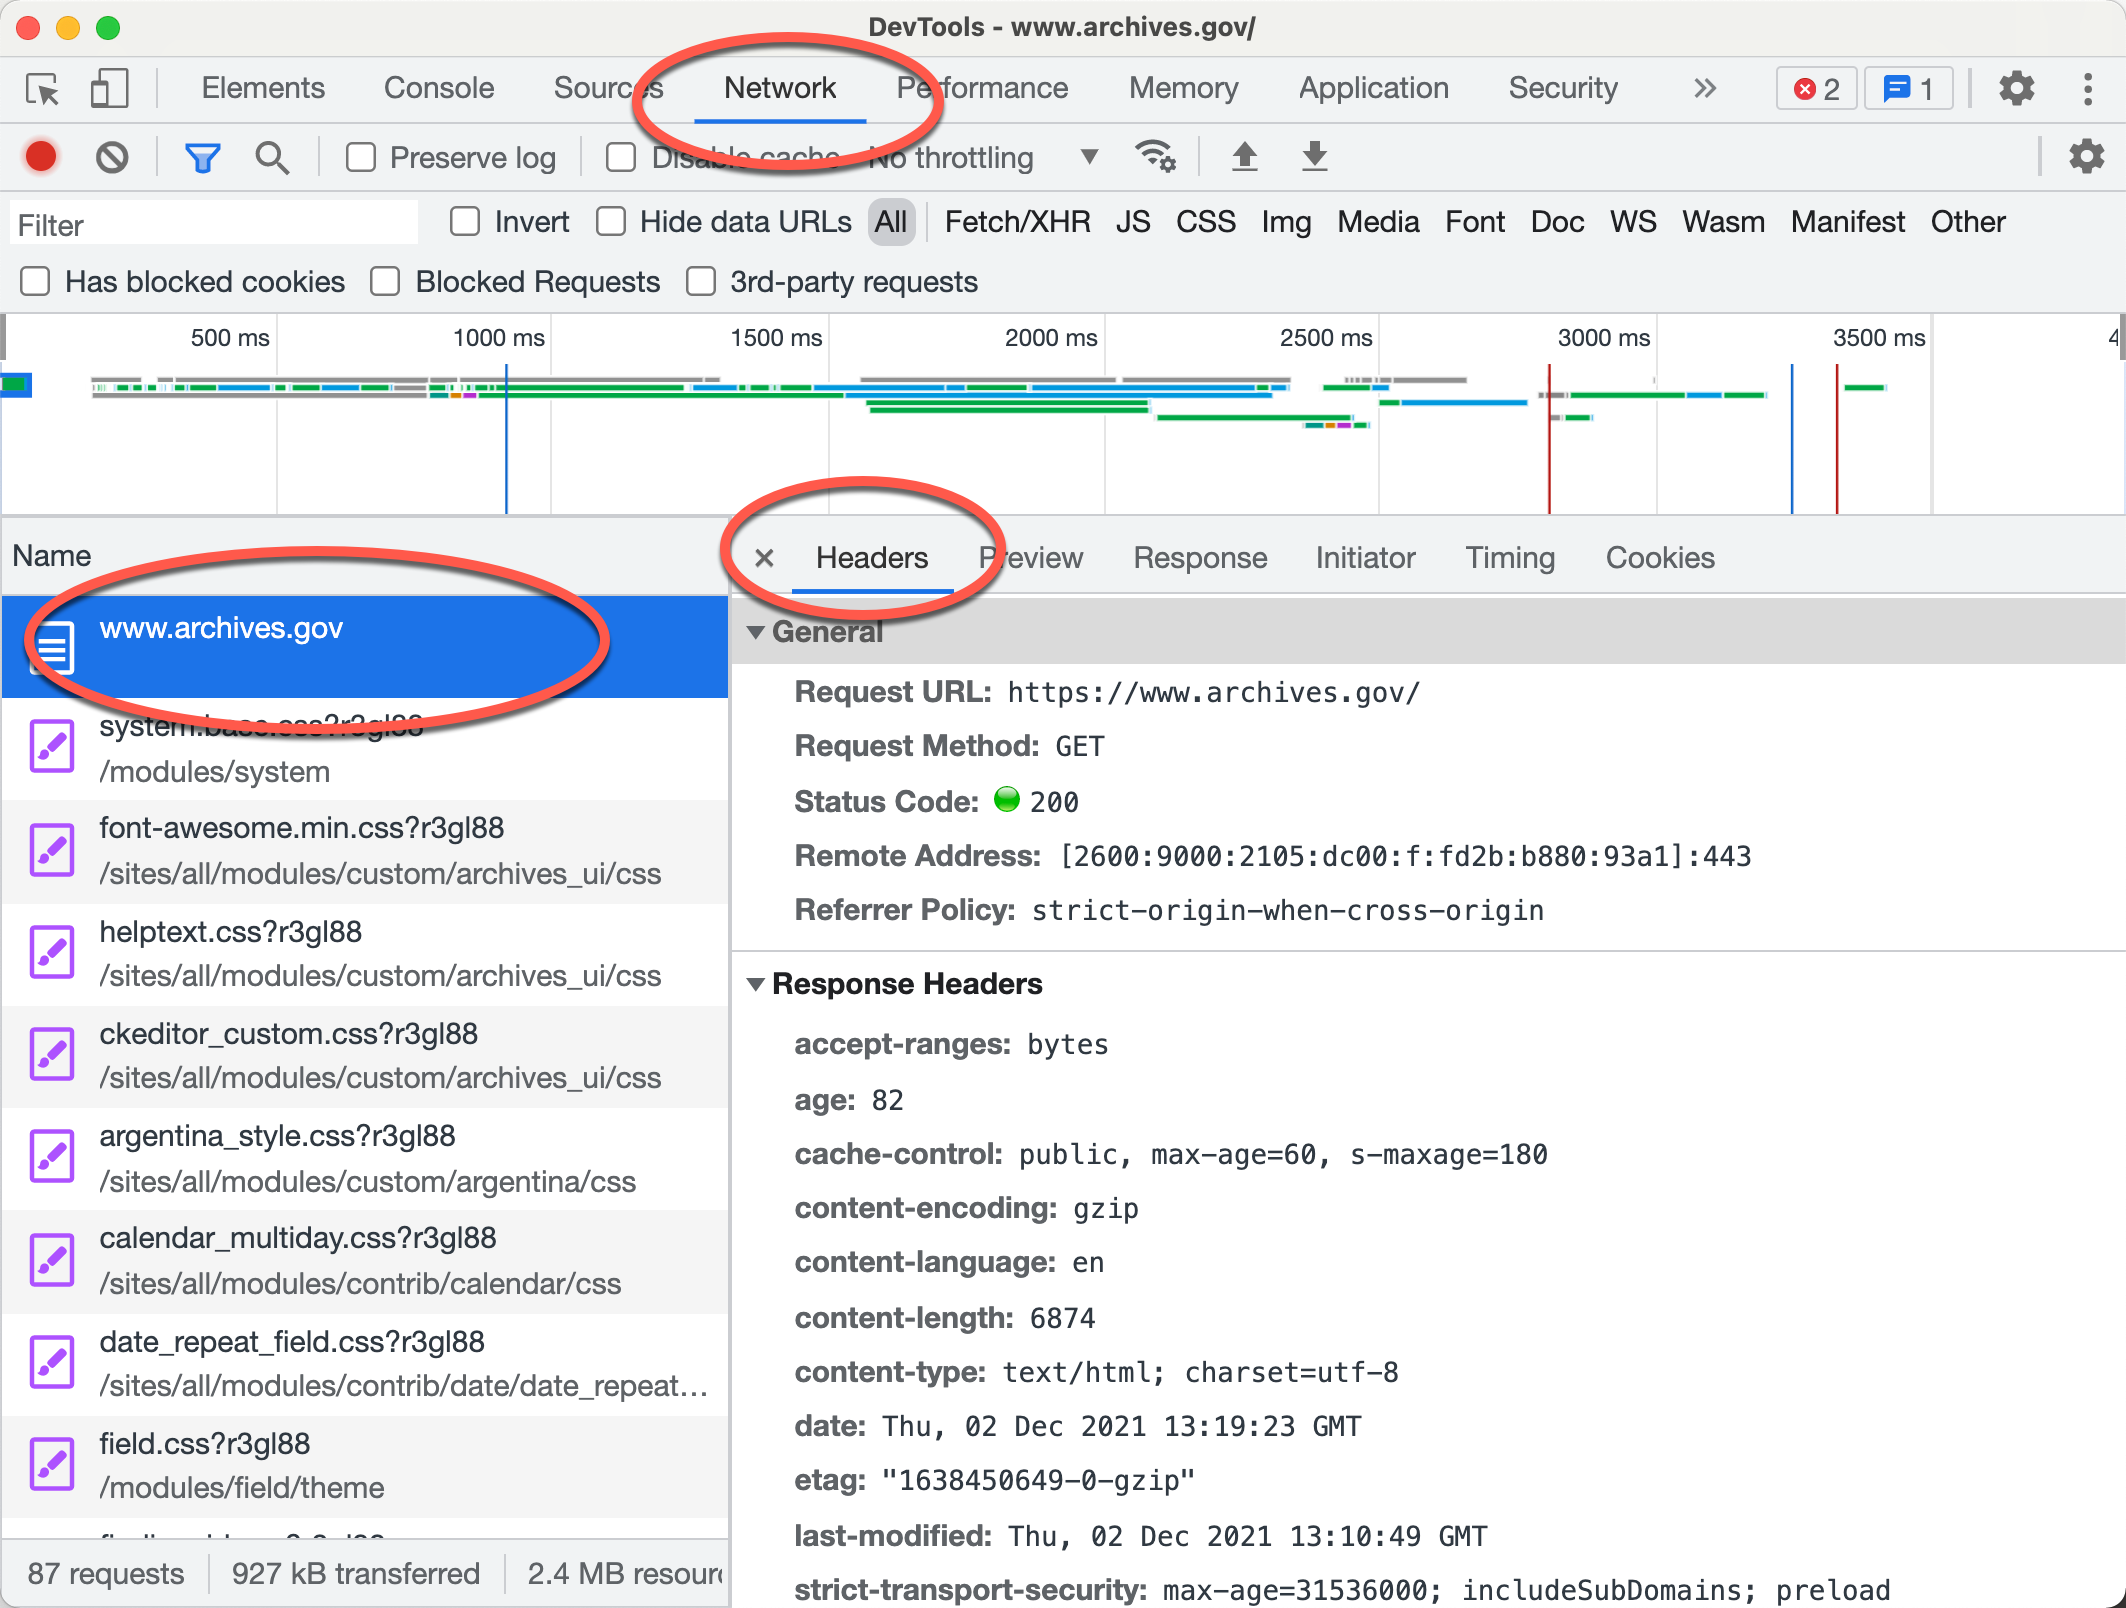Viewport: 2126px width, 1608px height.
Task: Export HAR file using the download icon
Action: tap(1313, 157)
